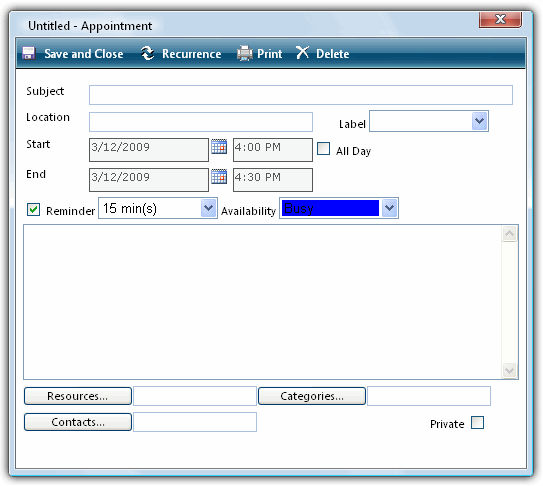Open the Reminder time dropdown
Image resolution: width=543 pixels, height=486 pixels.
click(x=208, y=208)
